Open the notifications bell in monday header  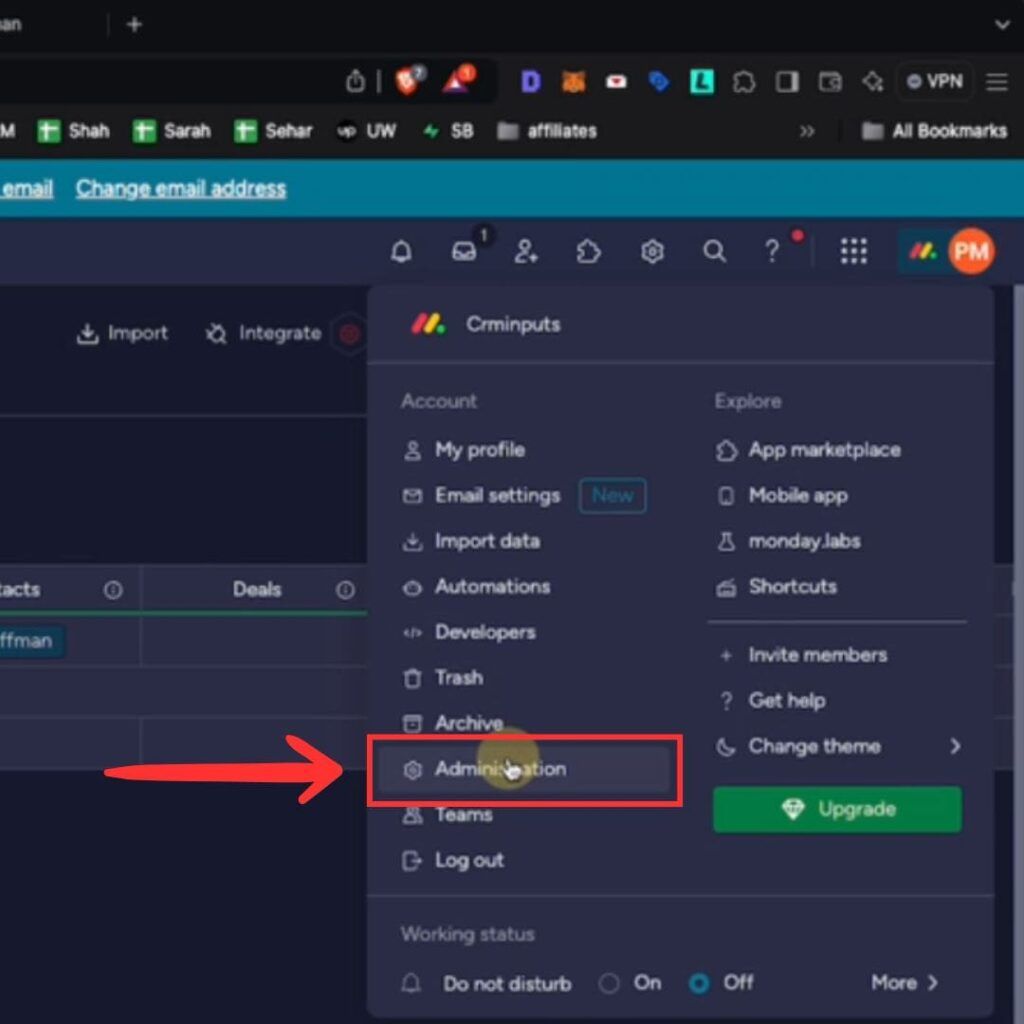pyautogui.click(x=401, y=251)
